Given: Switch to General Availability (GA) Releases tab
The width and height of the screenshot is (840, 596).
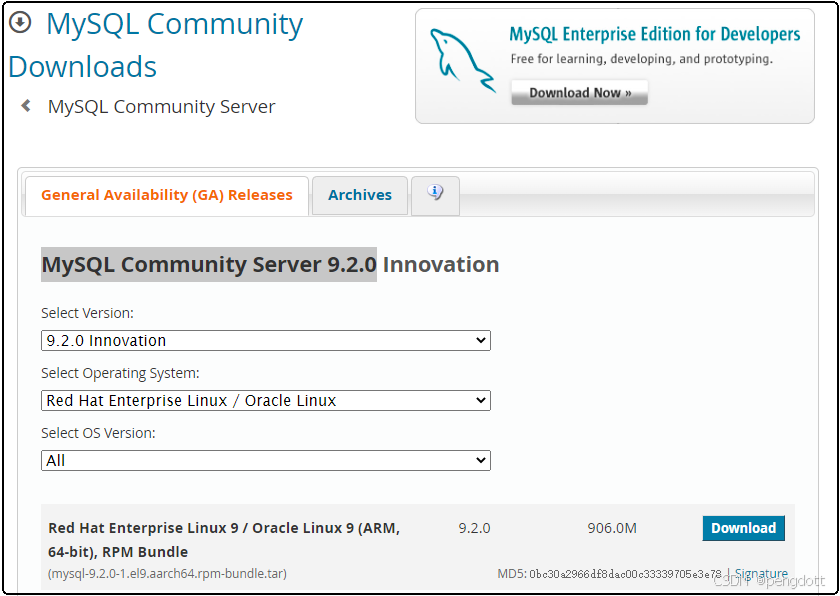Looking at the screenshot, I should (167, 195).
